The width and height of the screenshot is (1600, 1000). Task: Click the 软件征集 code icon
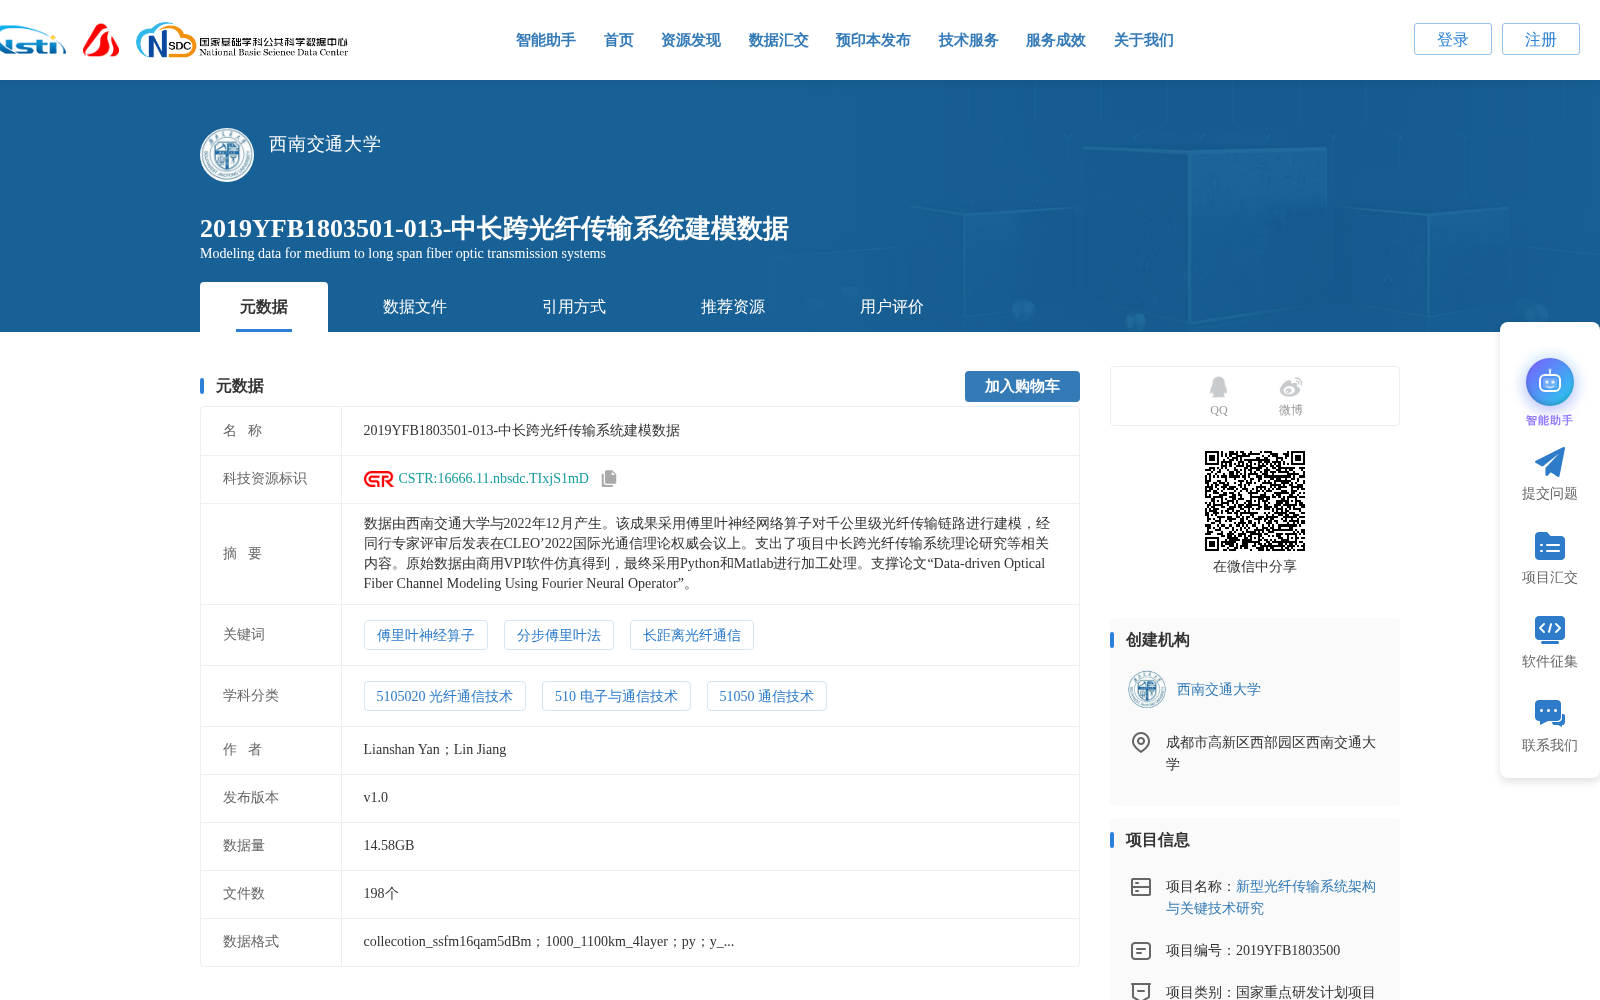click(x=1549, y=629)
